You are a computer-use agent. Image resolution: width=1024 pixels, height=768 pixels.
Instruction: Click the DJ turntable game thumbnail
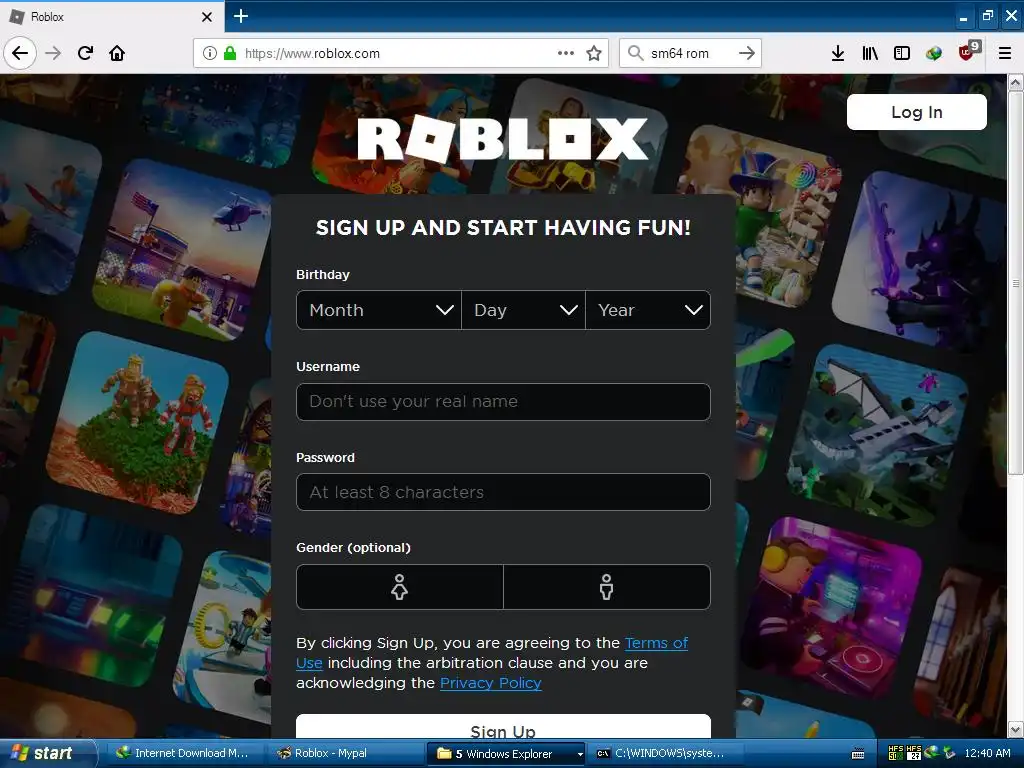(833, 607)
